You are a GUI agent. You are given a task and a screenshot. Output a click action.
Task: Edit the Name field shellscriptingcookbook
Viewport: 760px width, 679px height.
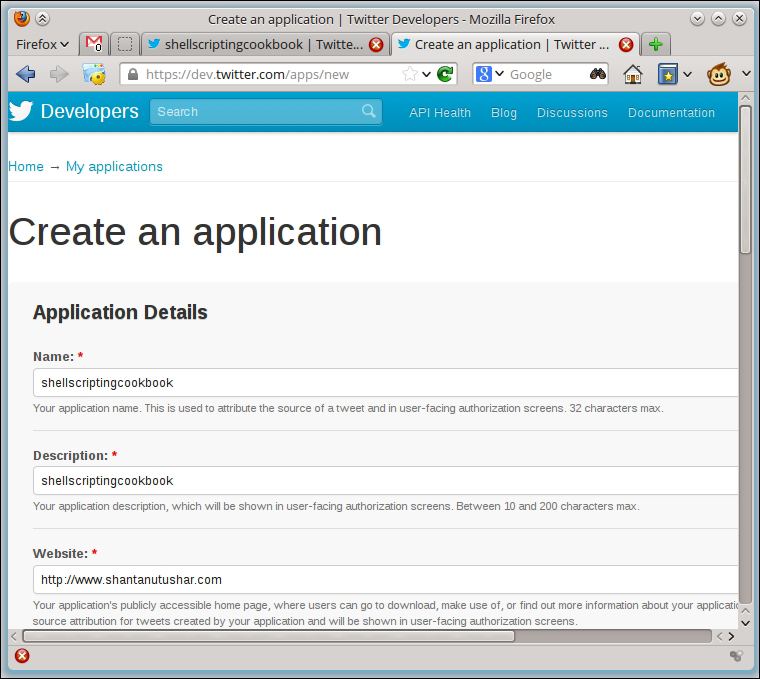(x=386, y=382)
